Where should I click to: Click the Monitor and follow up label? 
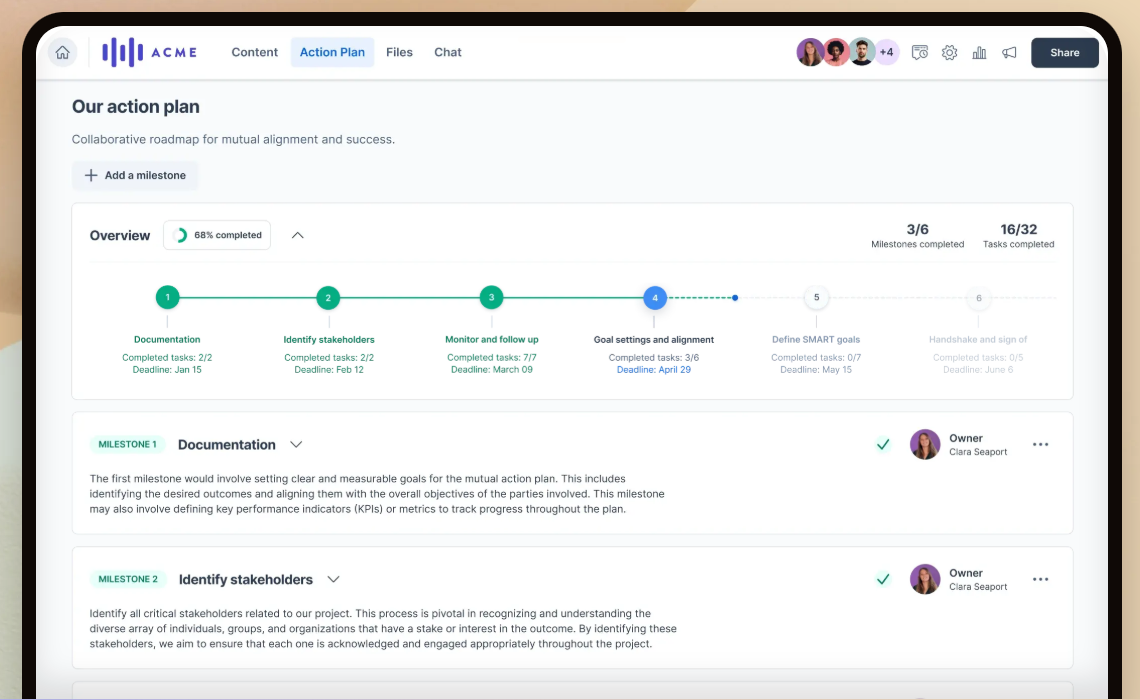pyautogui.click(x=491, y=339)
